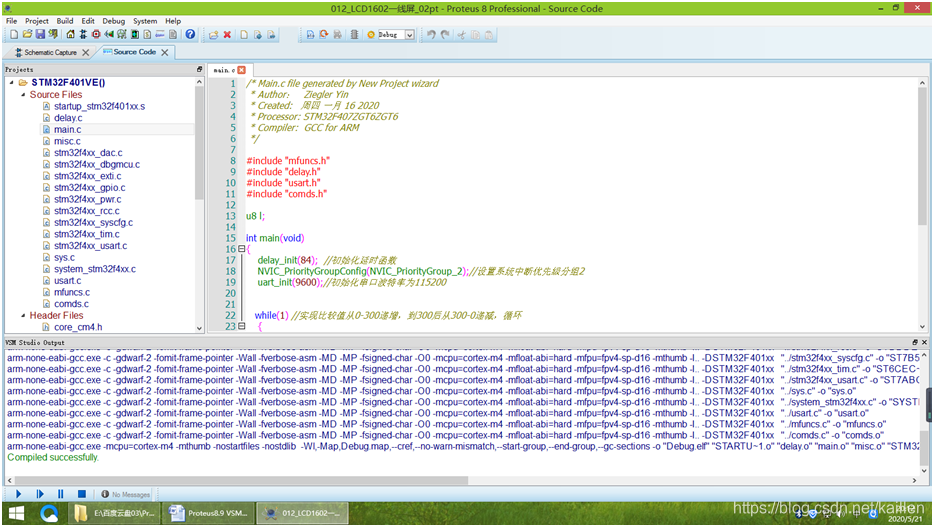
Task: Click the output panel horizontal scrollbar
Action: point(241,480)
